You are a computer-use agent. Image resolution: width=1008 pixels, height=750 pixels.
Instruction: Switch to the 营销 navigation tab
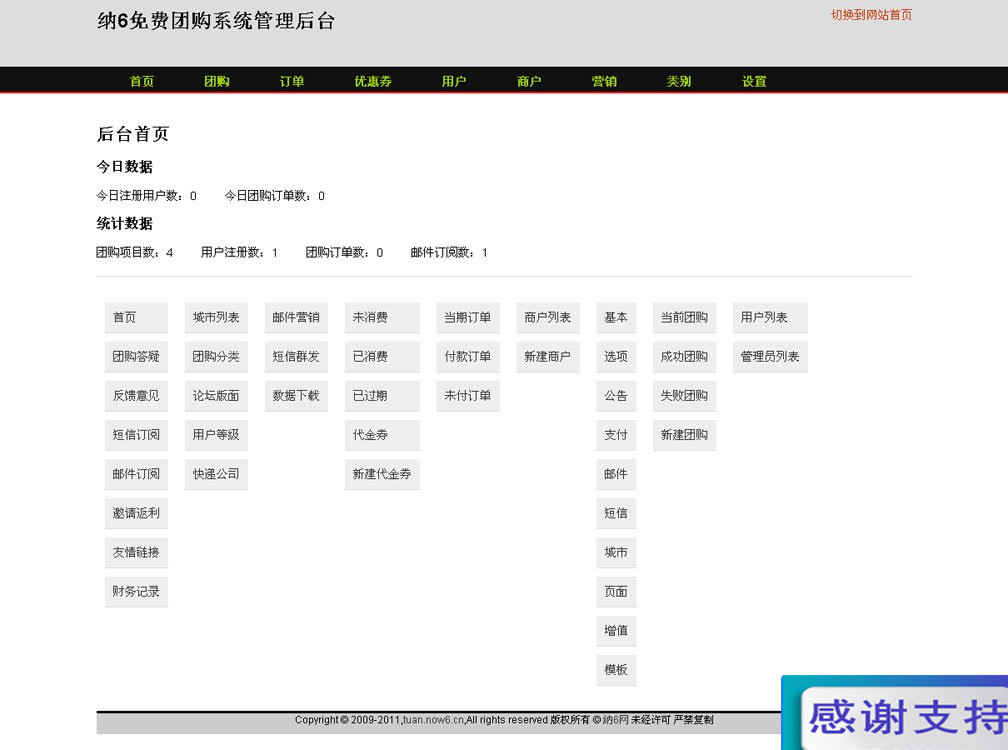[604, 81]
